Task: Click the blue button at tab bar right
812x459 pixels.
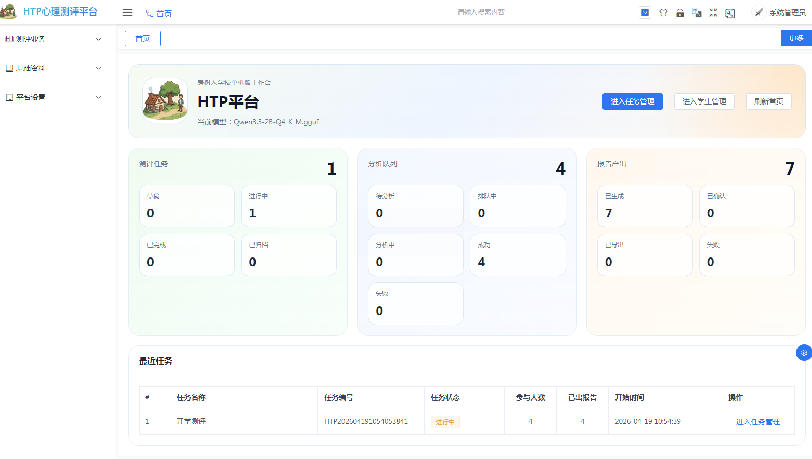Action: [796, 38]
